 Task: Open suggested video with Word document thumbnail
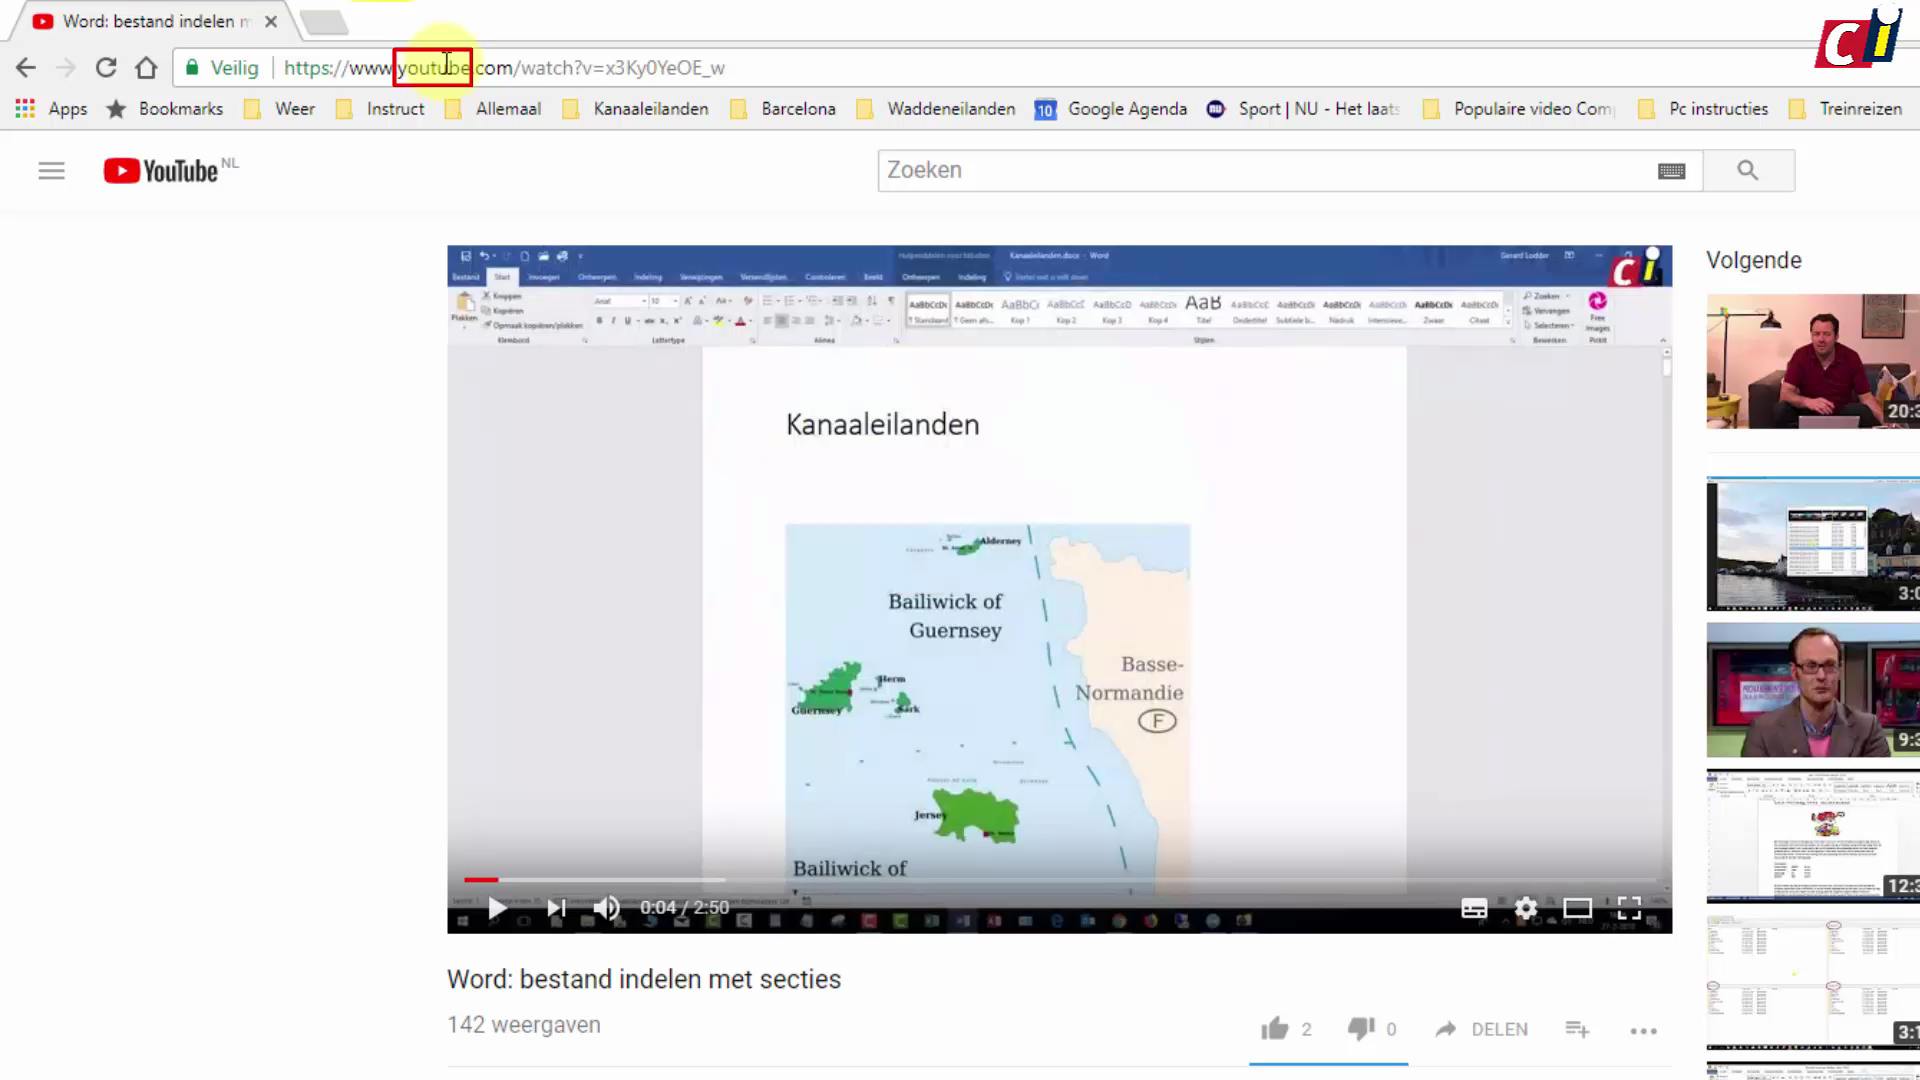coord(1813,836)
